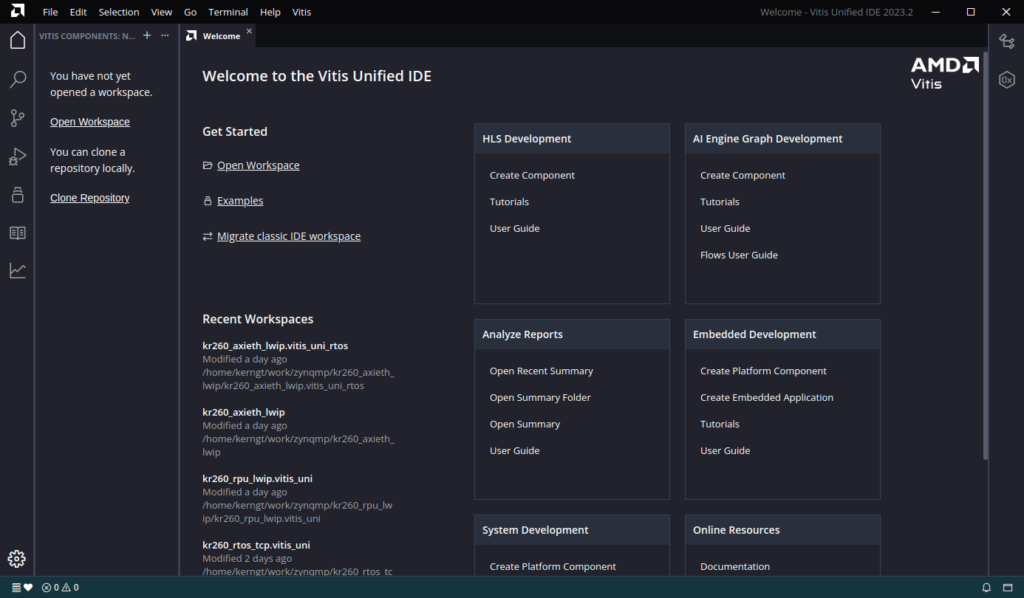Click the Vitis logo in the title bar

point(18,11)
